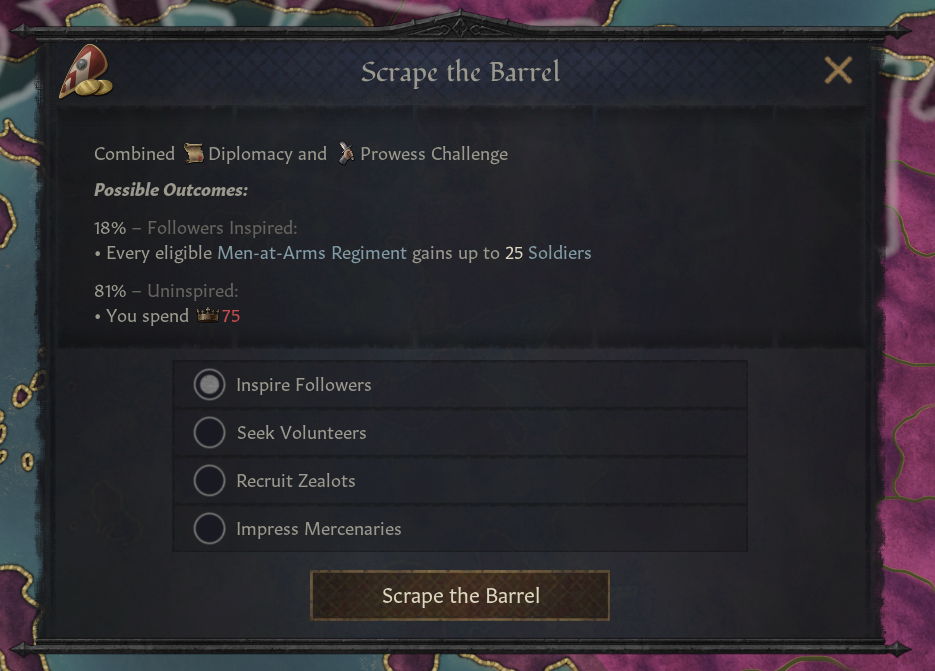The height and width of the screenshot is (671, 935).
Task: Click the Diplomacy scroll icon
Action: point(193,153)
